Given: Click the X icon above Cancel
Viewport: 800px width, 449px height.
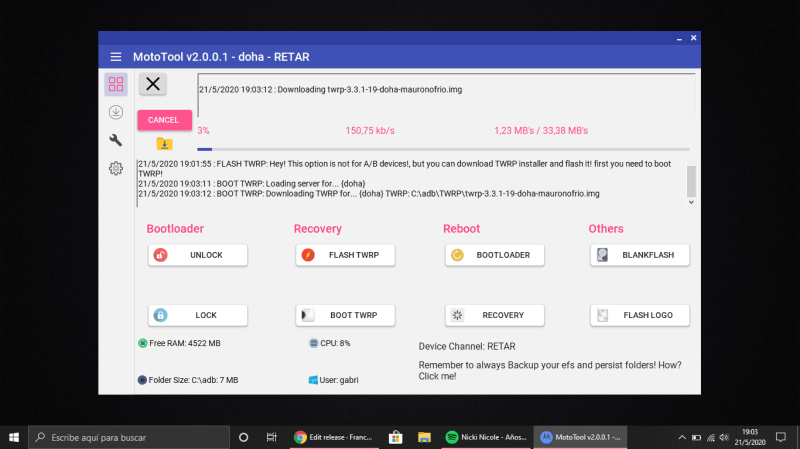Looking at the screenshot, I should [153, 84].
